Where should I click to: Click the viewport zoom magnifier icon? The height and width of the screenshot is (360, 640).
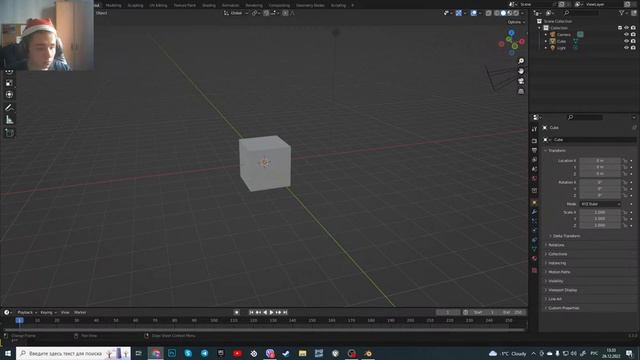(521, 61)
